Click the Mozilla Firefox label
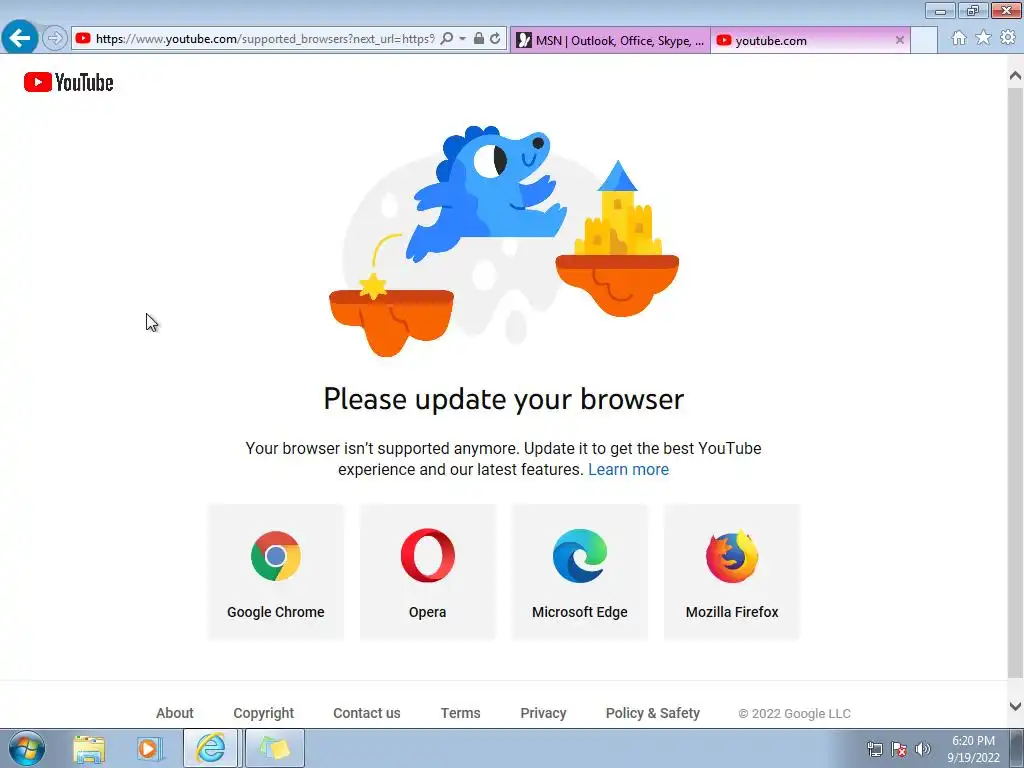The image size is (1024, 768). point(732,612)
